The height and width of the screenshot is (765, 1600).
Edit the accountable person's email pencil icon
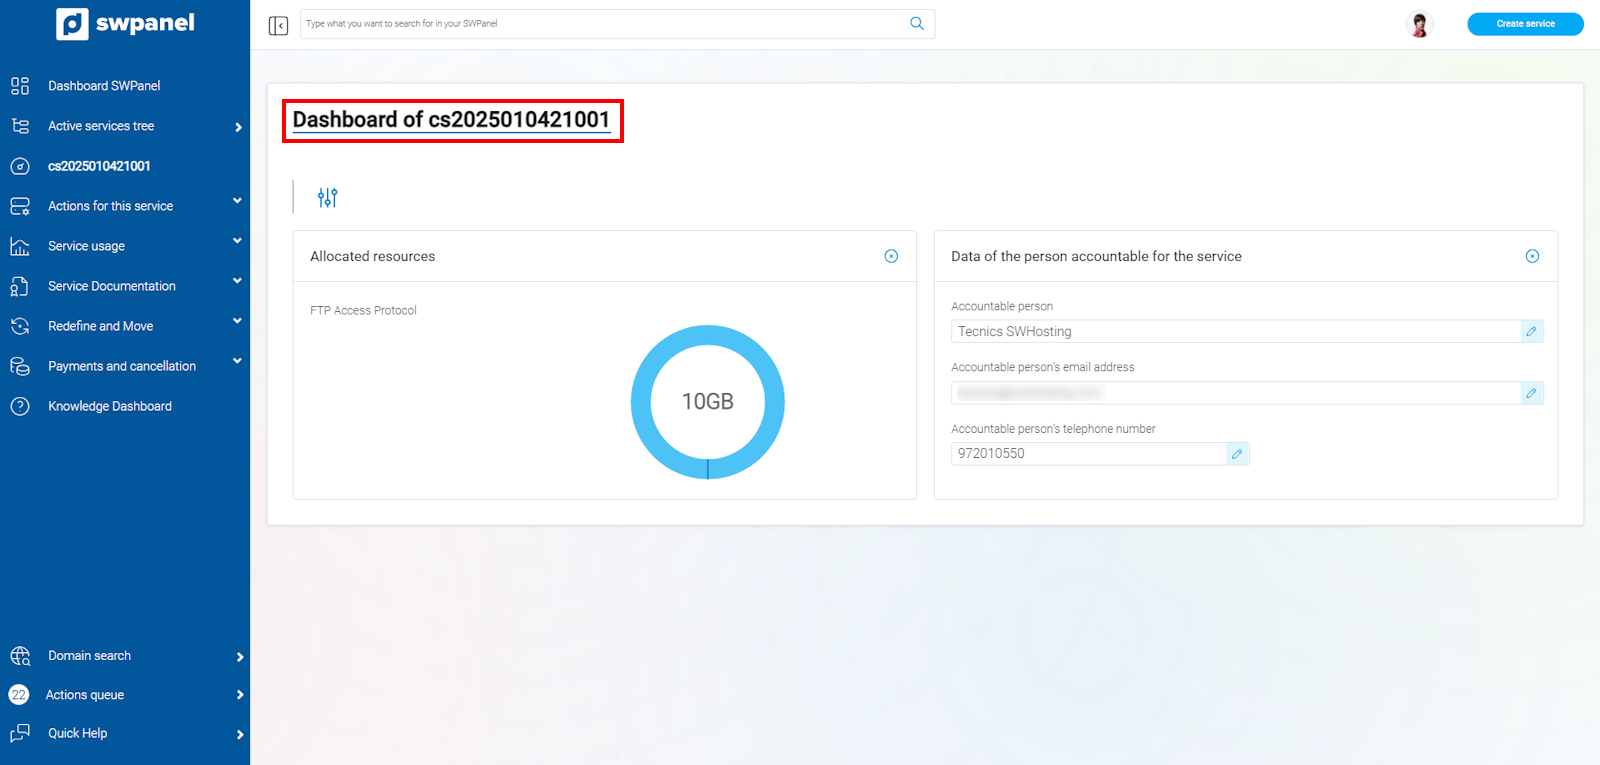tap(1531, 394)
